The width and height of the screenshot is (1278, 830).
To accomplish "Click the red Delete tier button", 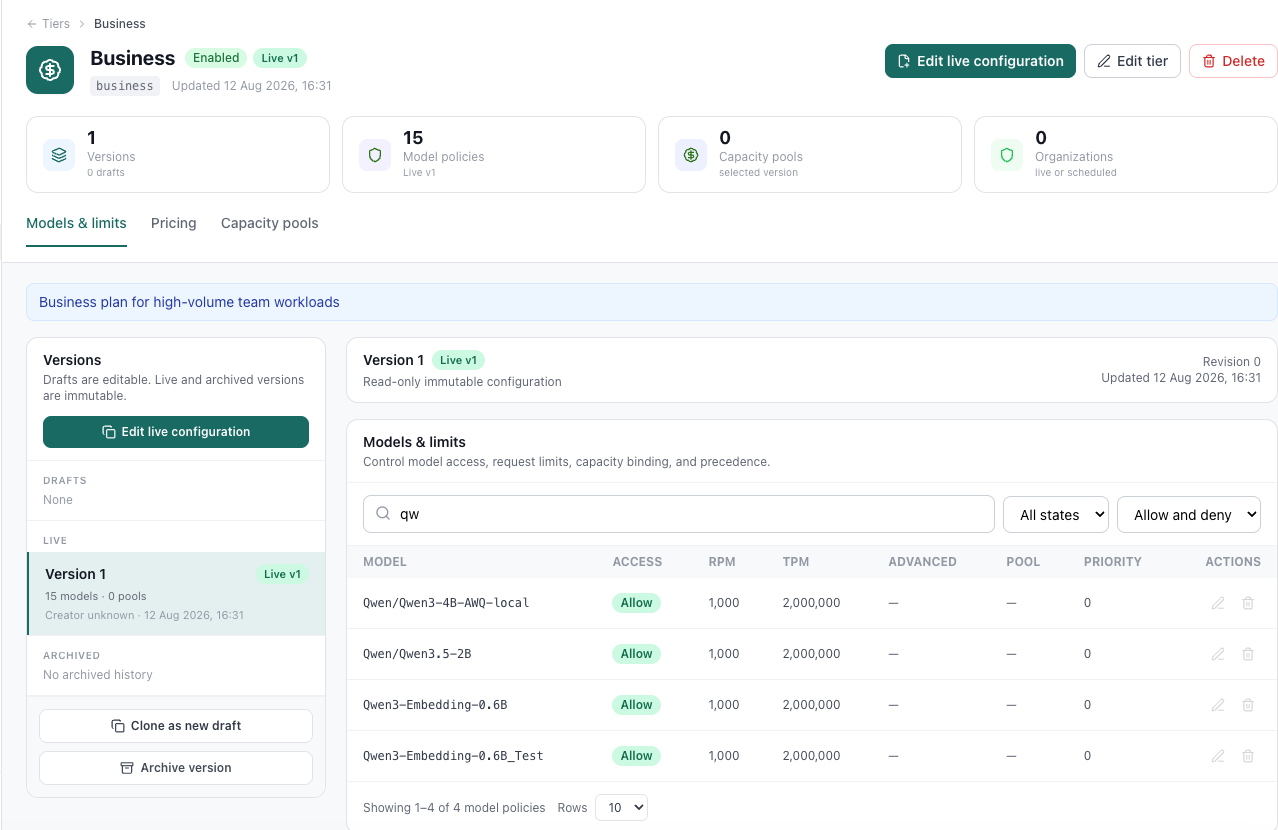I will coord(1233,61).
